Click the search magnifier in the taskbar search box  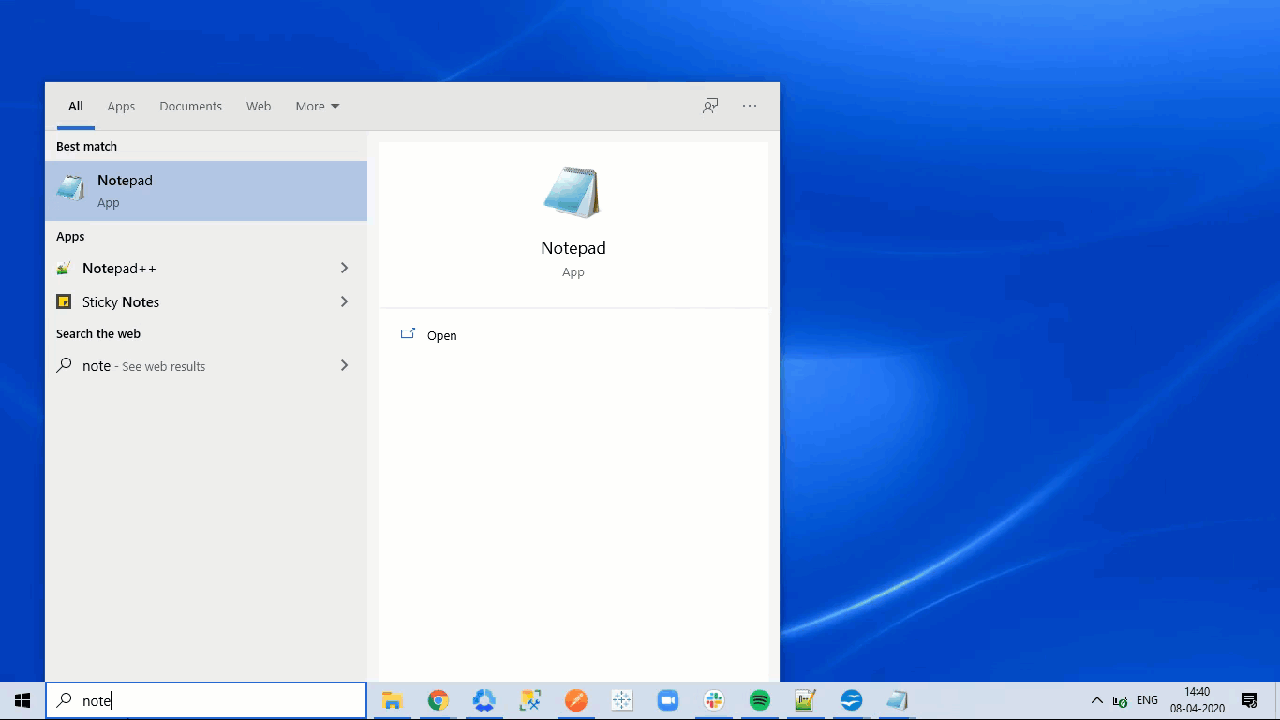(x=64, y=701)
